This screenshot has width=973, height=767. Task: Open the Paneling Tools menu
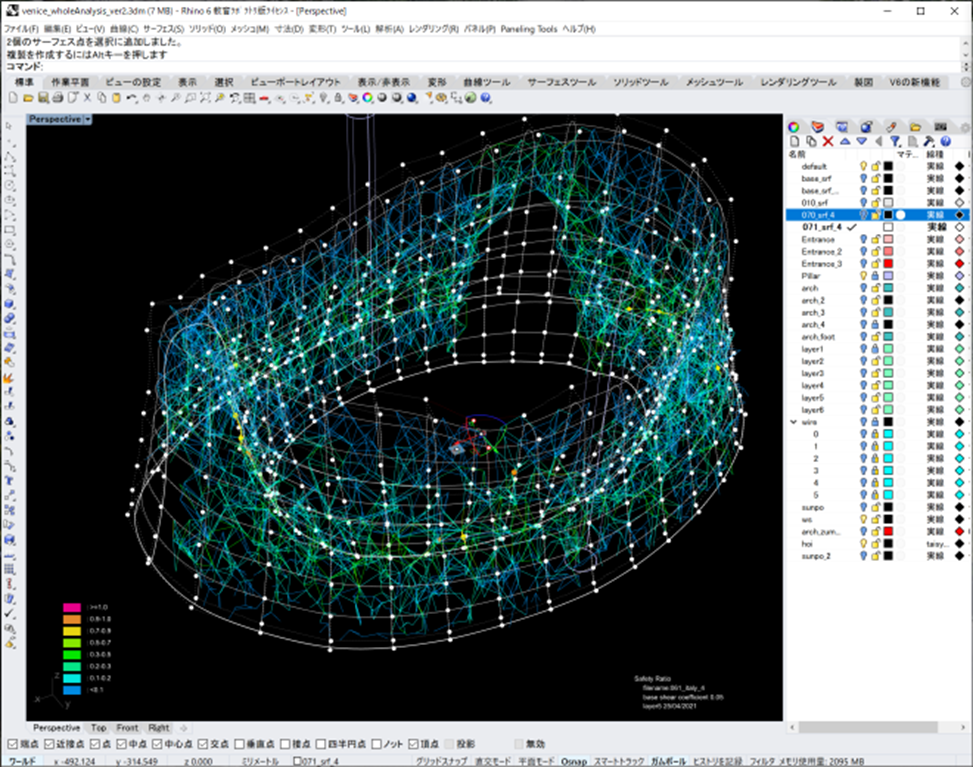point(529,29)
